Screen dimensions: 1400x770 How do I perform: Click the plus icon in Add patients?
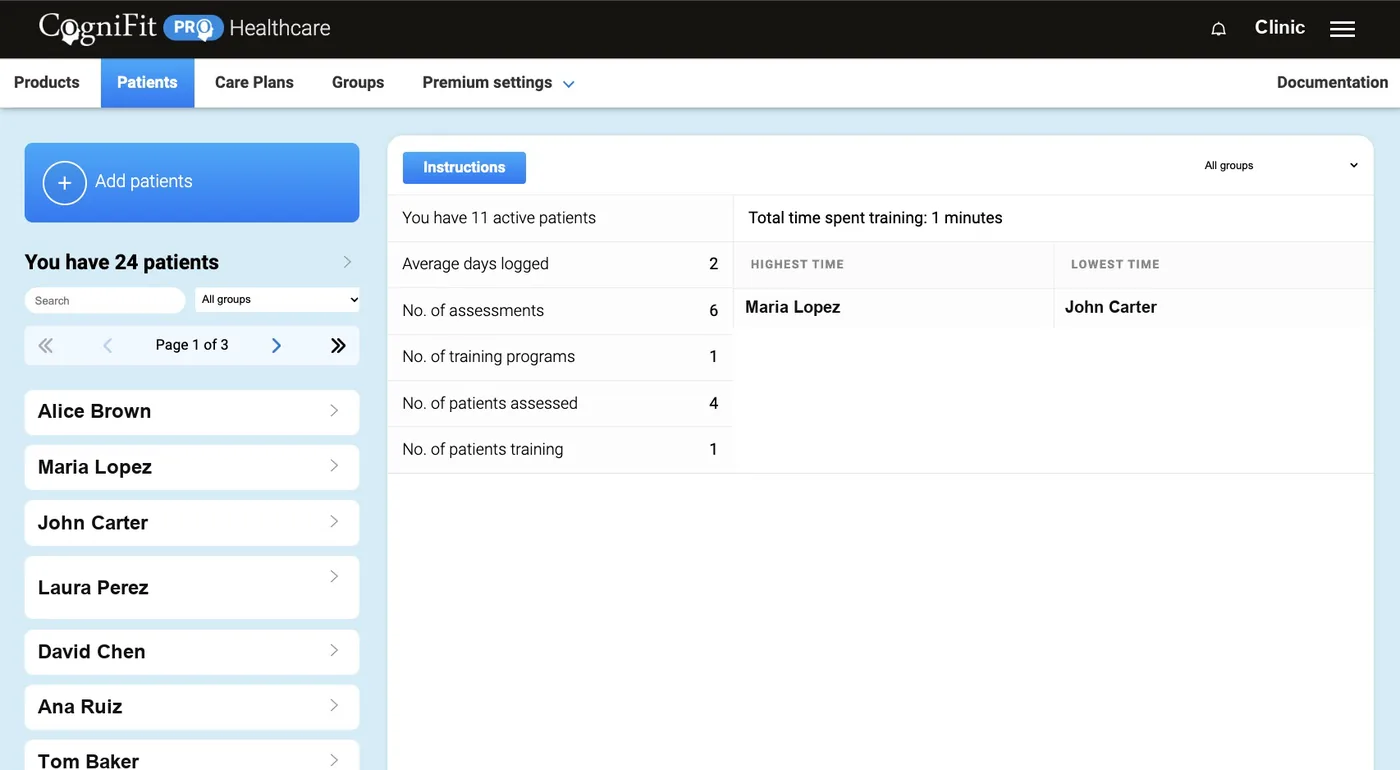coord(64,183)
